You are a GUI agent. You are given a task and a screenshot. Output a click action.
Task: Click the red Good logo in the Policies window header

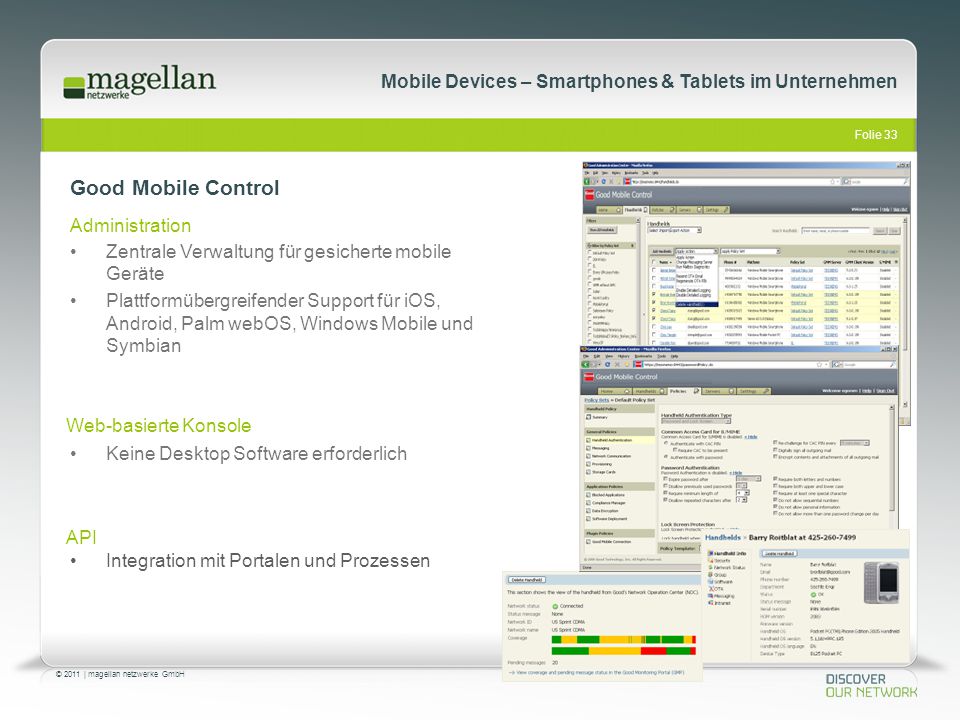click(588, 377)
